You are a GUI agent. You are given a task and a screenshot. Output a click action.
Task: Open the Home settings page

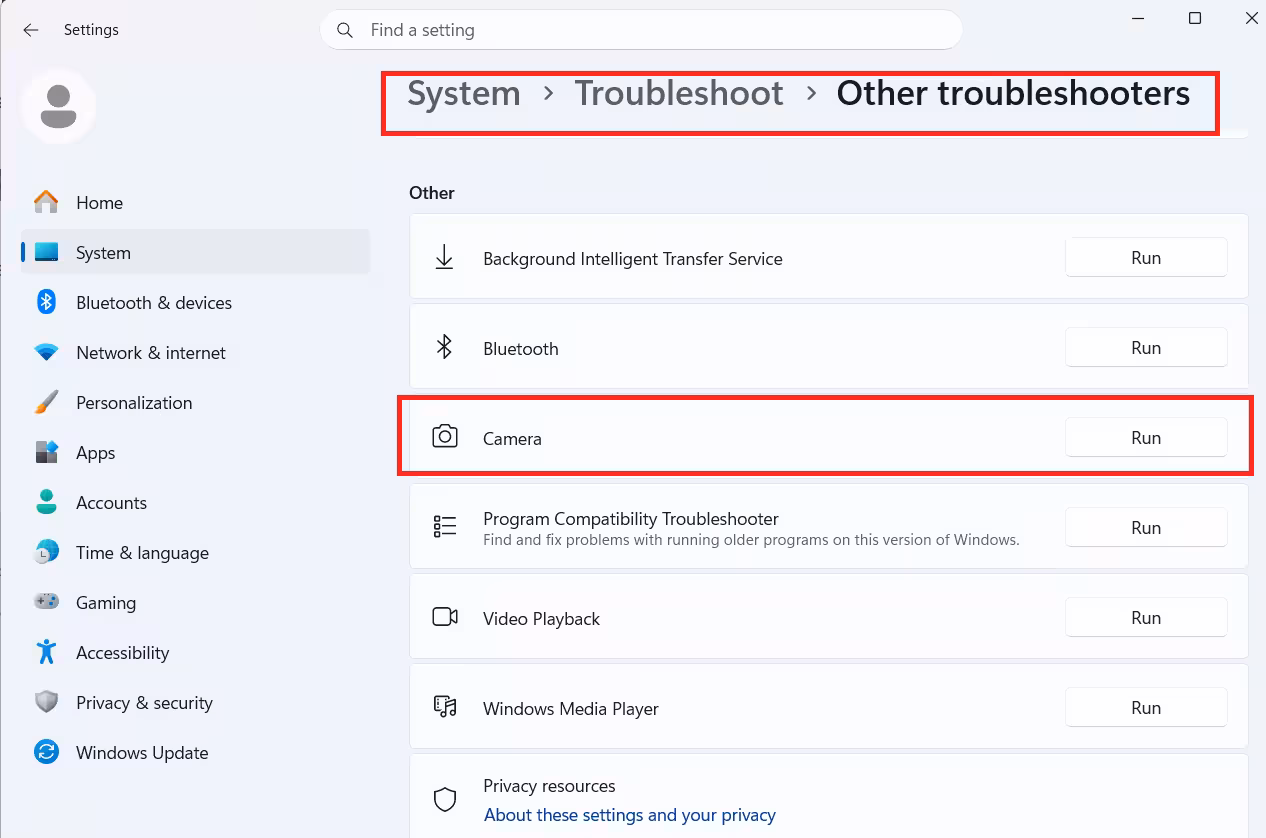click(195, 202)
